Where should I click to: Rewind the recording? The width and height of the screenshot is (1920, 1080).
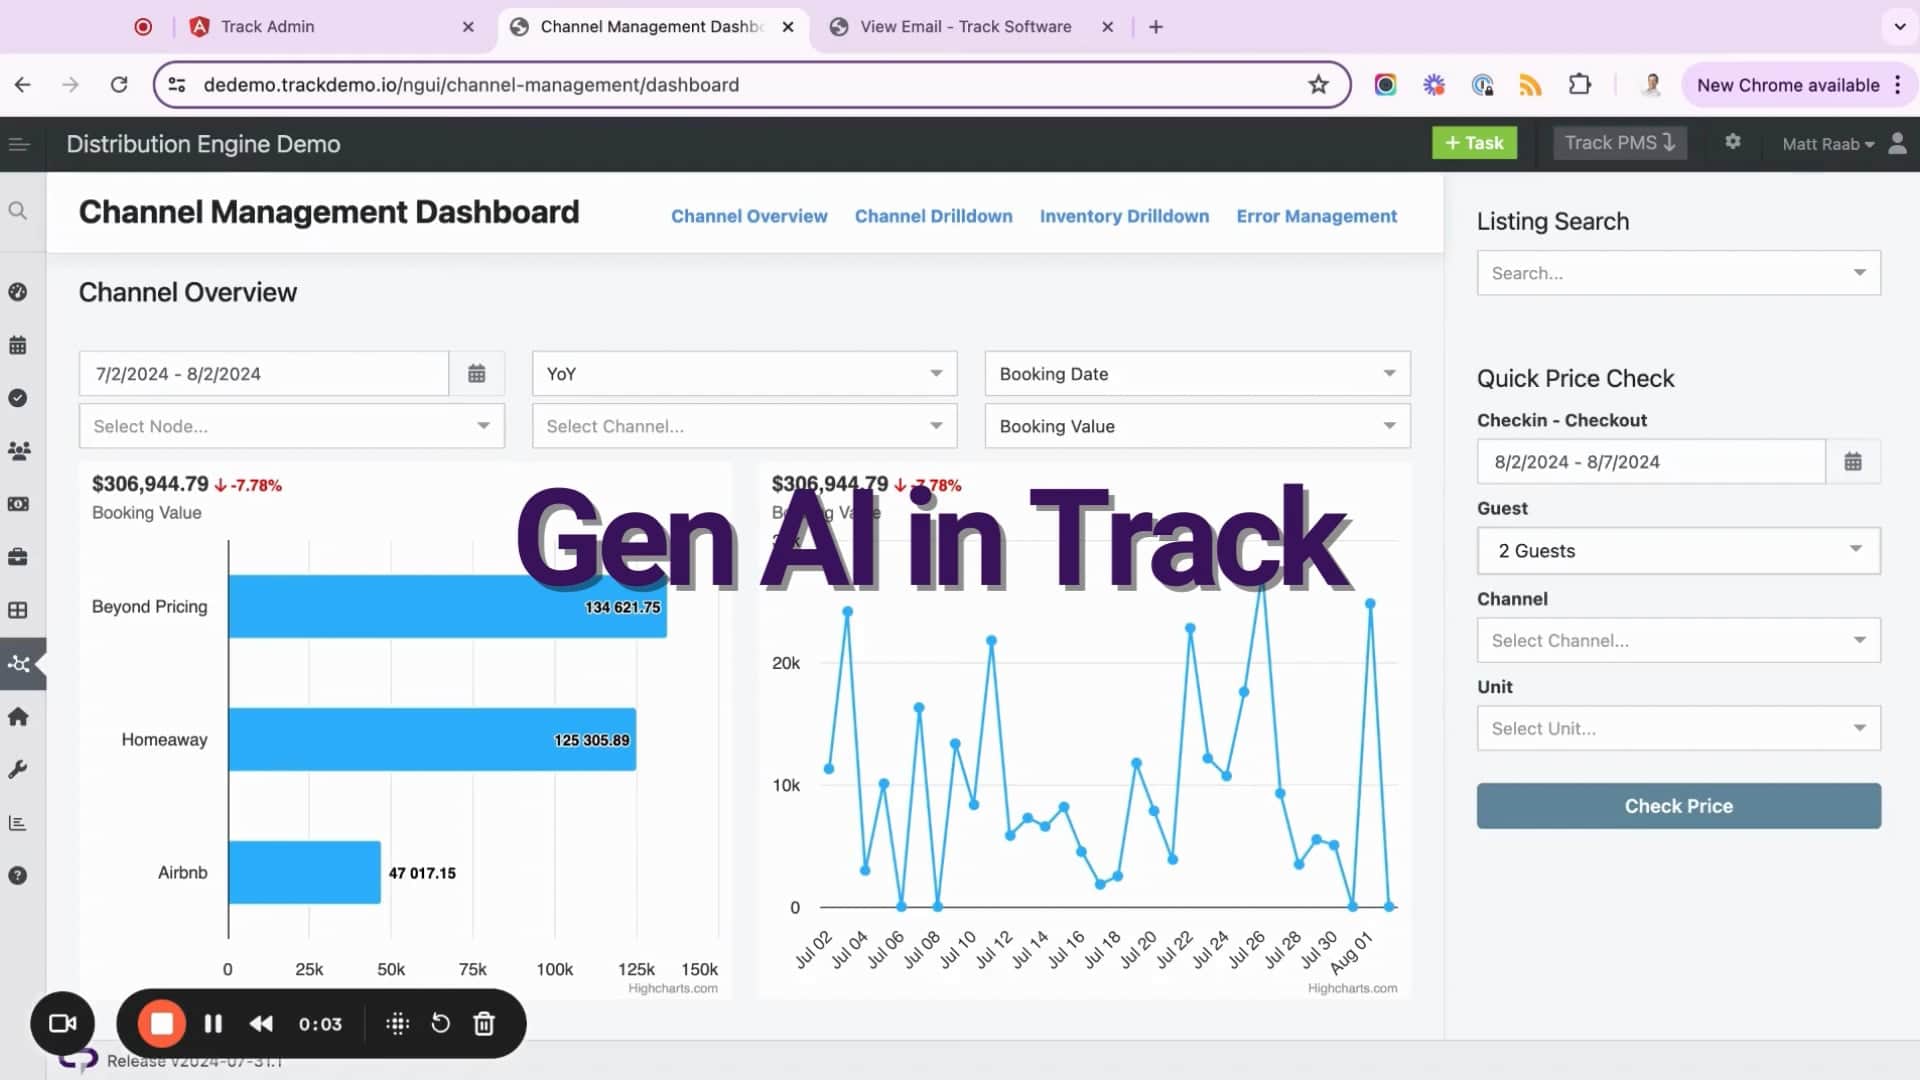tap(261, 1023)
